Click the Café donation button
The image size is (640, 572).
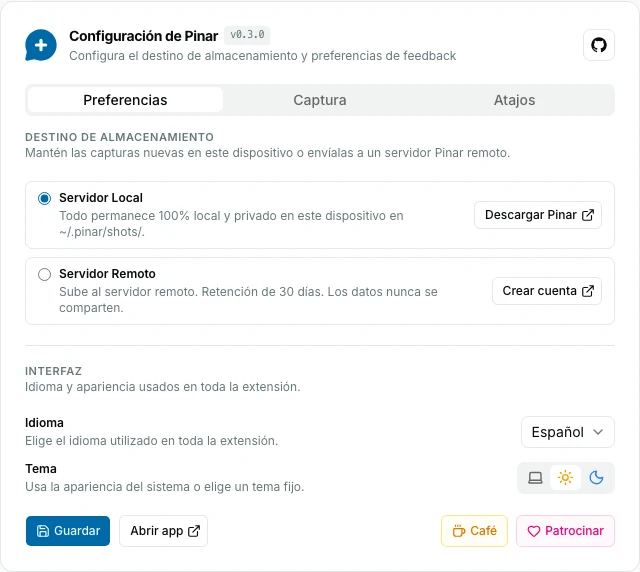(474, 531)
